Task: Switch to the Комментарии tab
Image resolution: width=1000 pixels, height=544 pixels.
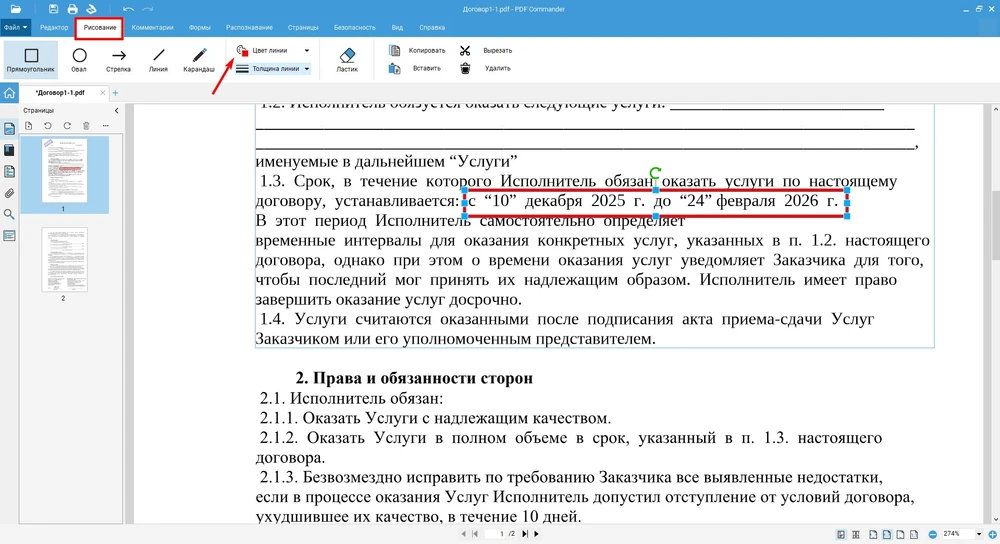Action: [152, 28]
